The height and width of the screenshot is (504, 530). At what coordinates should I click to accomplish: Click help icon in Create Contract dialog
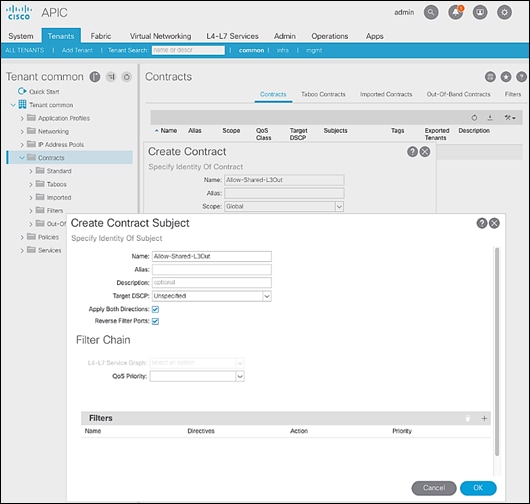412,152
